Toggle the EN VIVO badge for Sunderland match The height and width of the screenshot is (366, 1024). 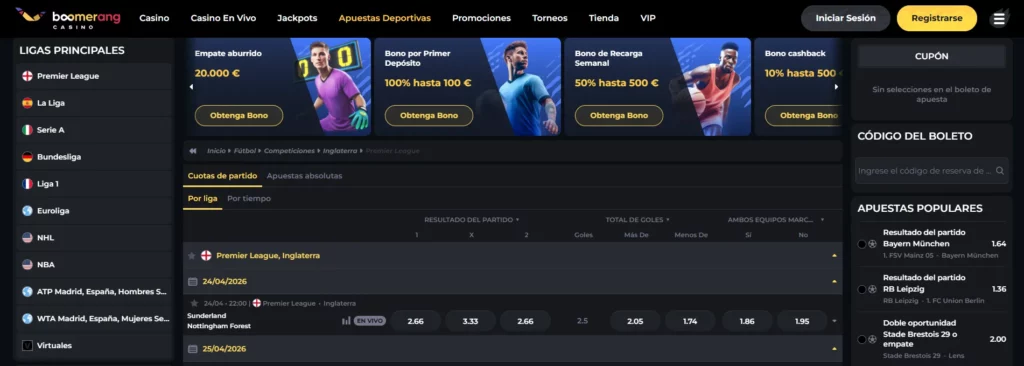tap(370, 321)
